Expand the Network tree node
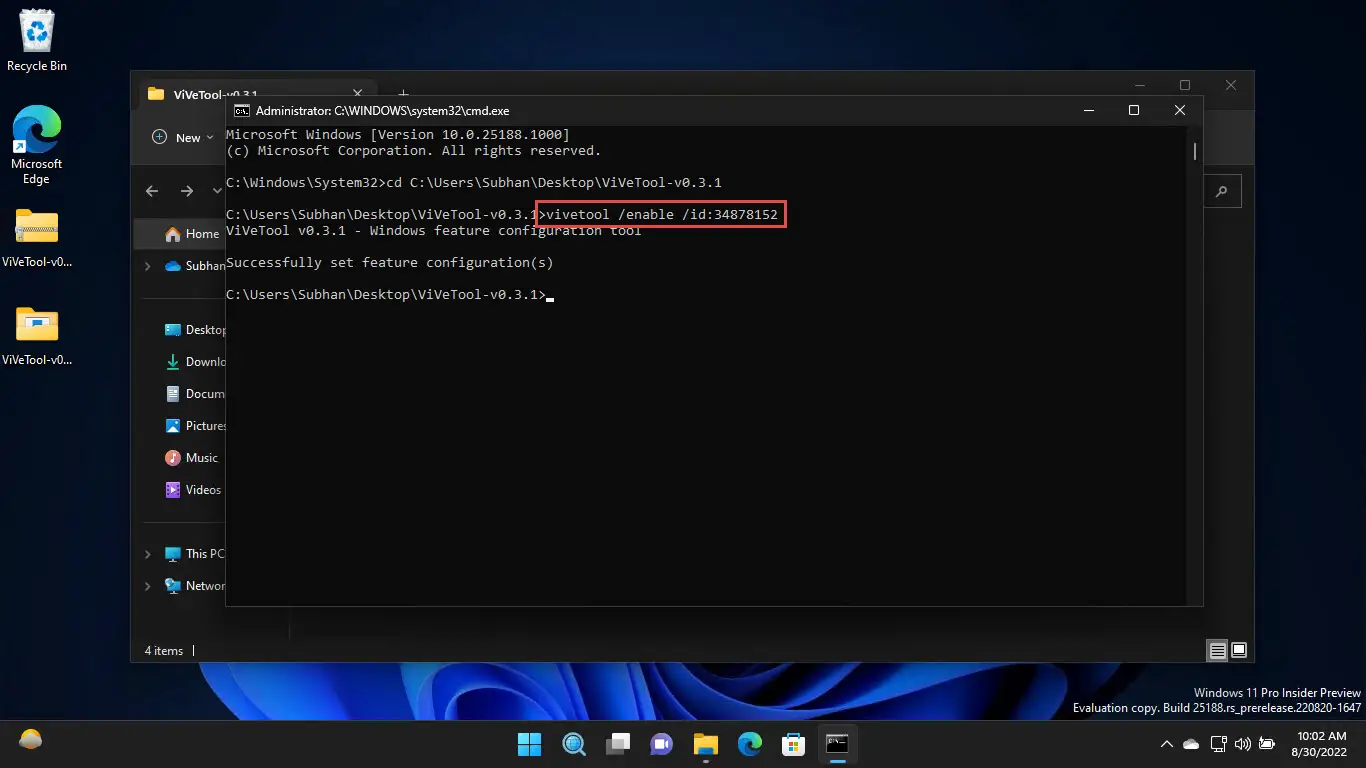Viewport: 1366px width, 768px height. pos(148,586)
